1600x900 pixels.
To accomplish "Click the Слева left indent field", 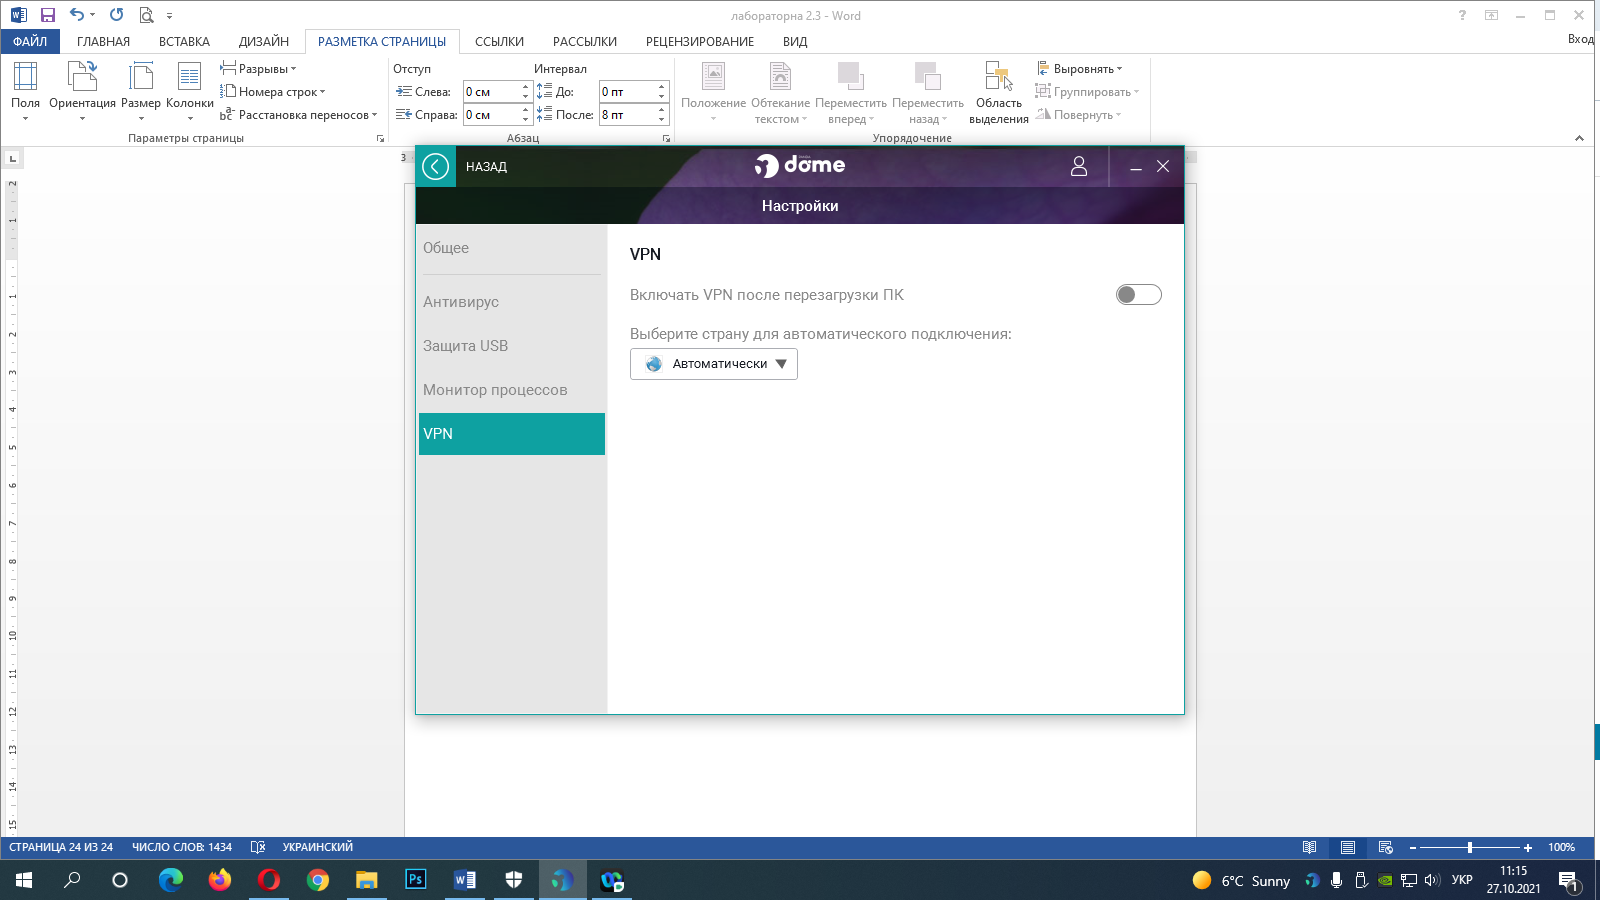I will [492, 92].
